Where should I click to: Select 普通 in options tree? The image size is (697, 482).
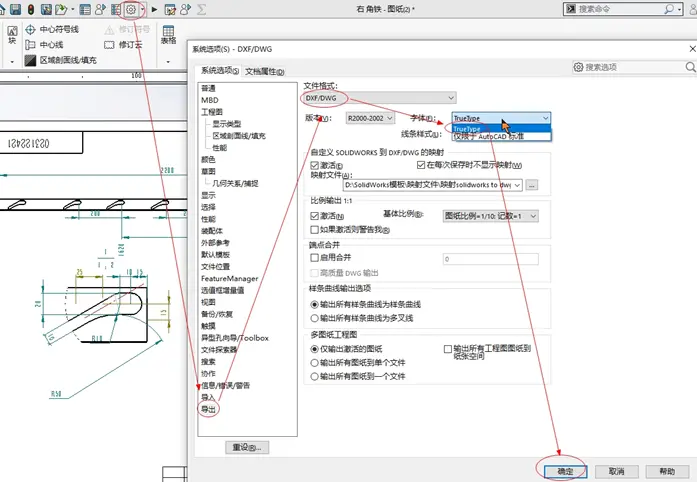tap(208, 88)
